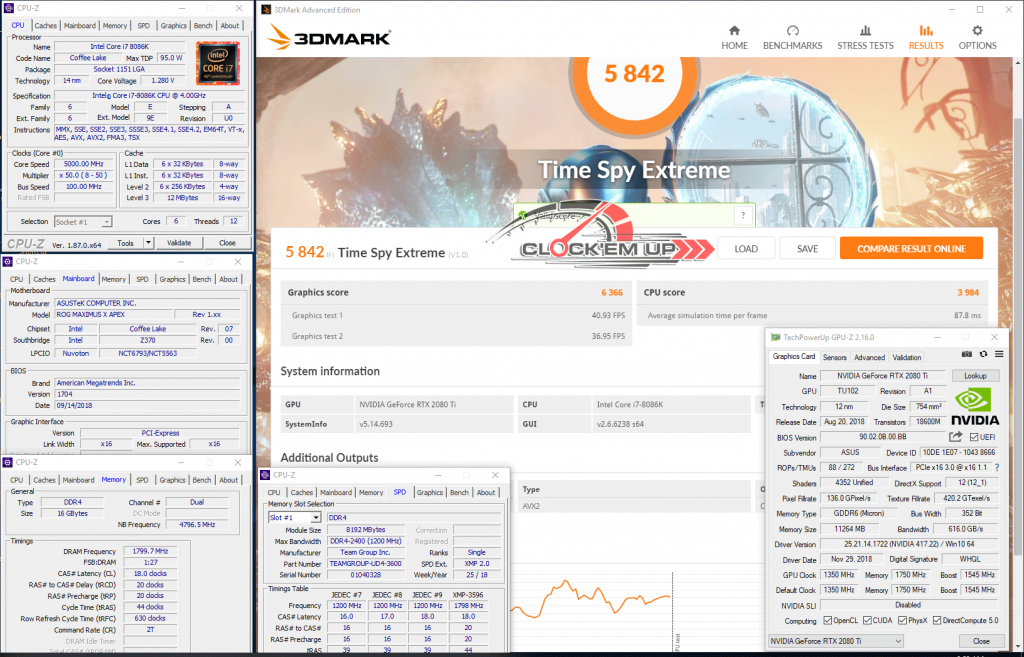Click the Multiplier x 50.0 value
Viewport: 1024px width, 657px height.
pos(84,175)
